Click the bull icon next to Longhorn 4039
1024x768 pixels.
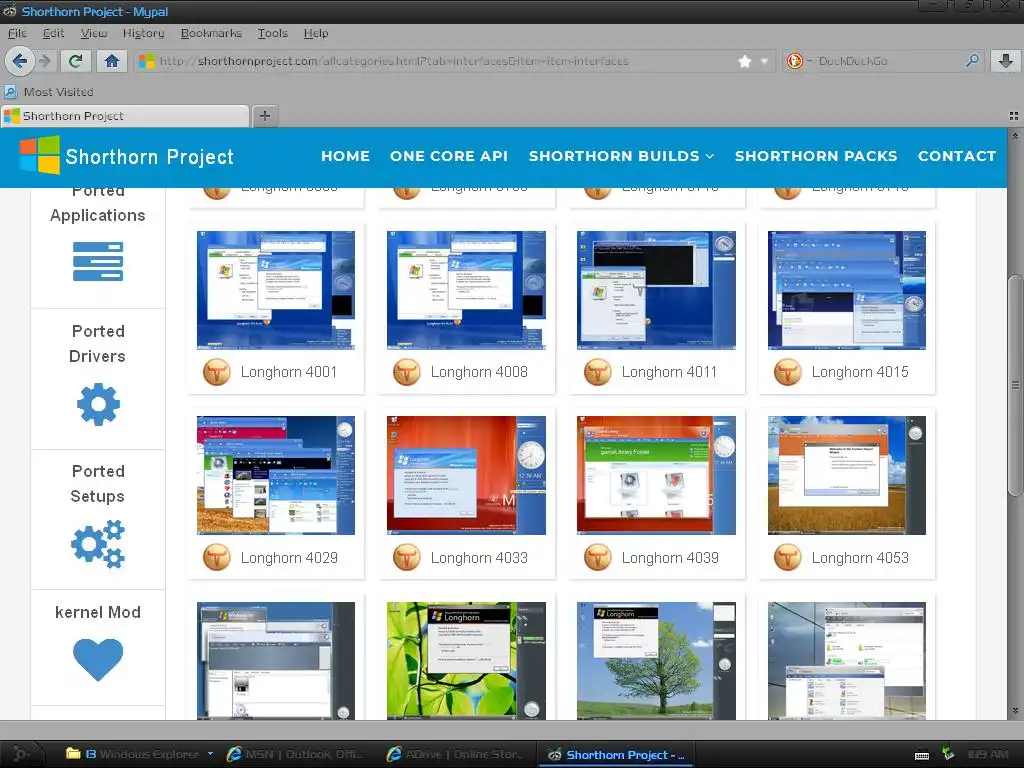(x=598, y=558)
